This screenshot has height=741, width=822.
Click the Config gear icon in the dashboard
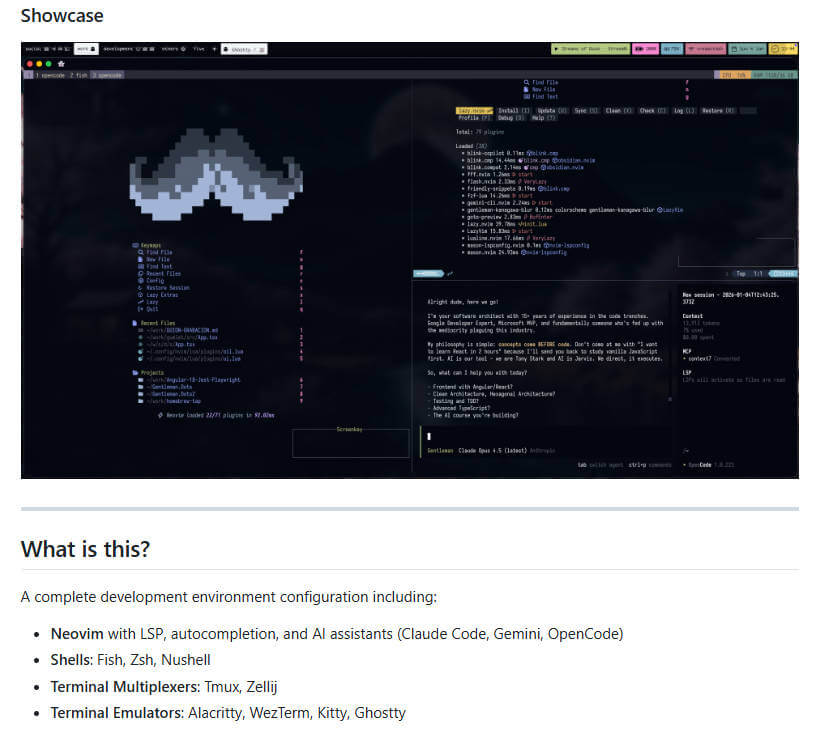(x=140, y=281)
